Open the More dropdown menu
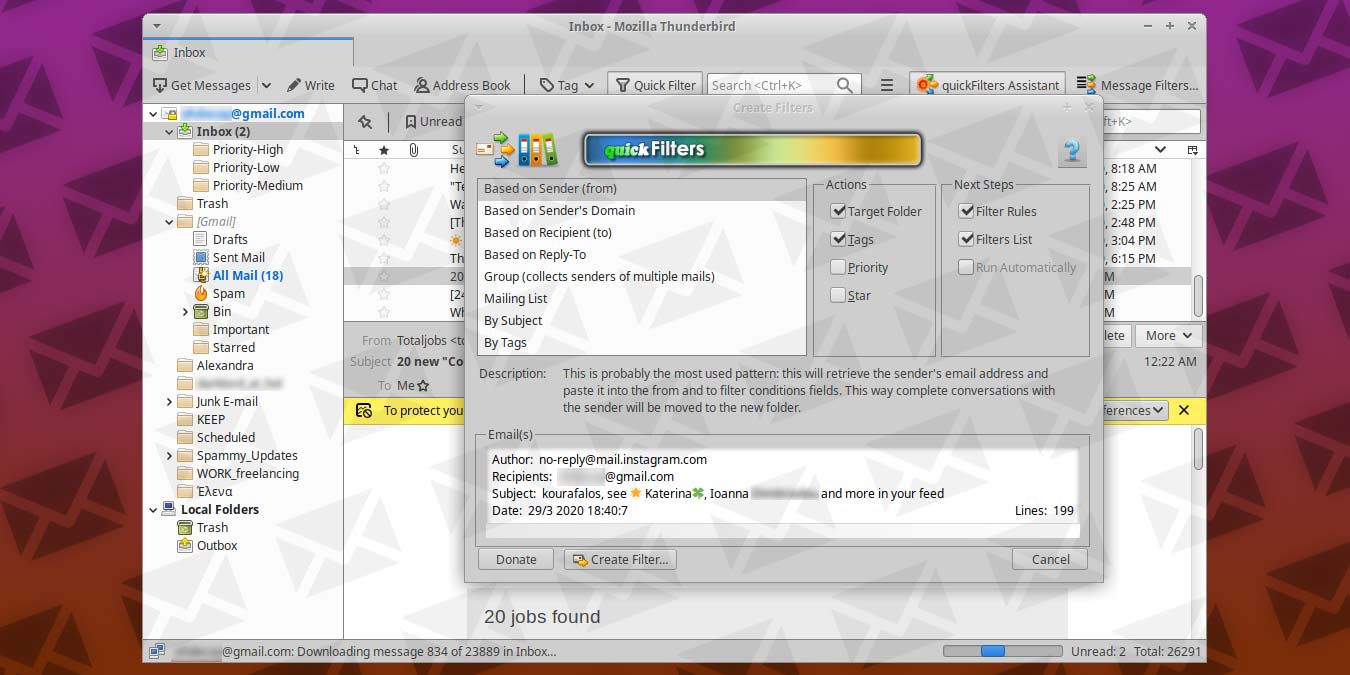 1167,335
